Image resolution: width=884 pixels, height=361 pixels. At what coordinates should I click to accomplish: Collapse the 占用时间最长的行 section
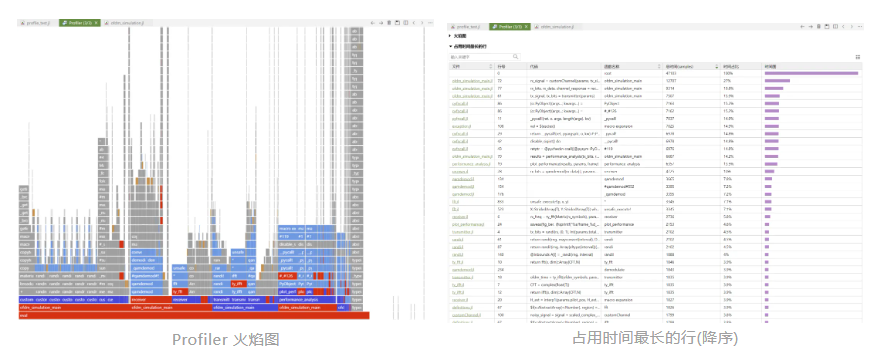tap(466, 46)
